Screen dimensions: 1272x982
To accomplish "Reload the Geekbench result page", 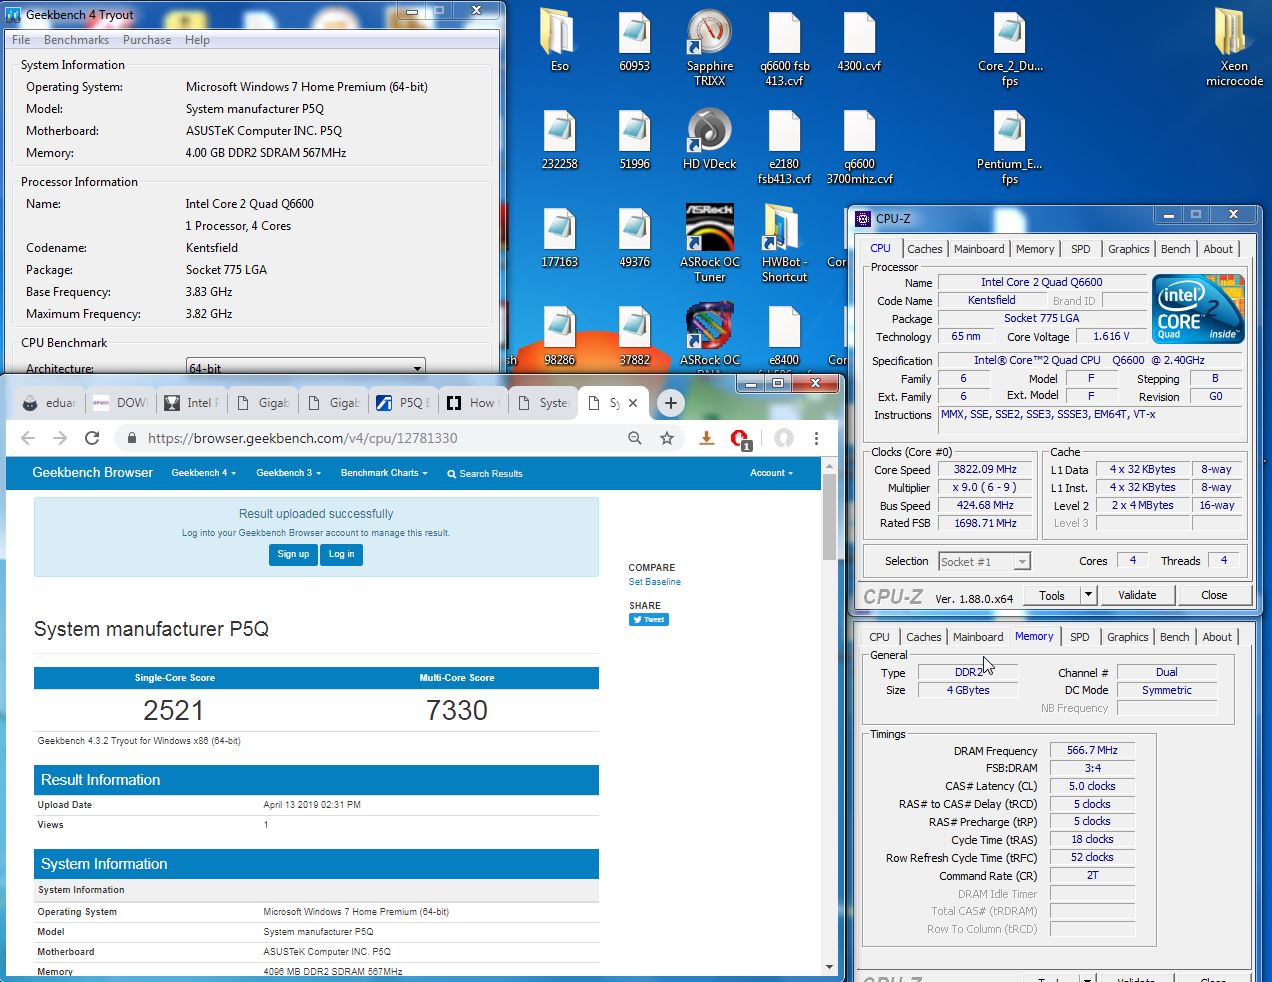I will pos(92,438).
